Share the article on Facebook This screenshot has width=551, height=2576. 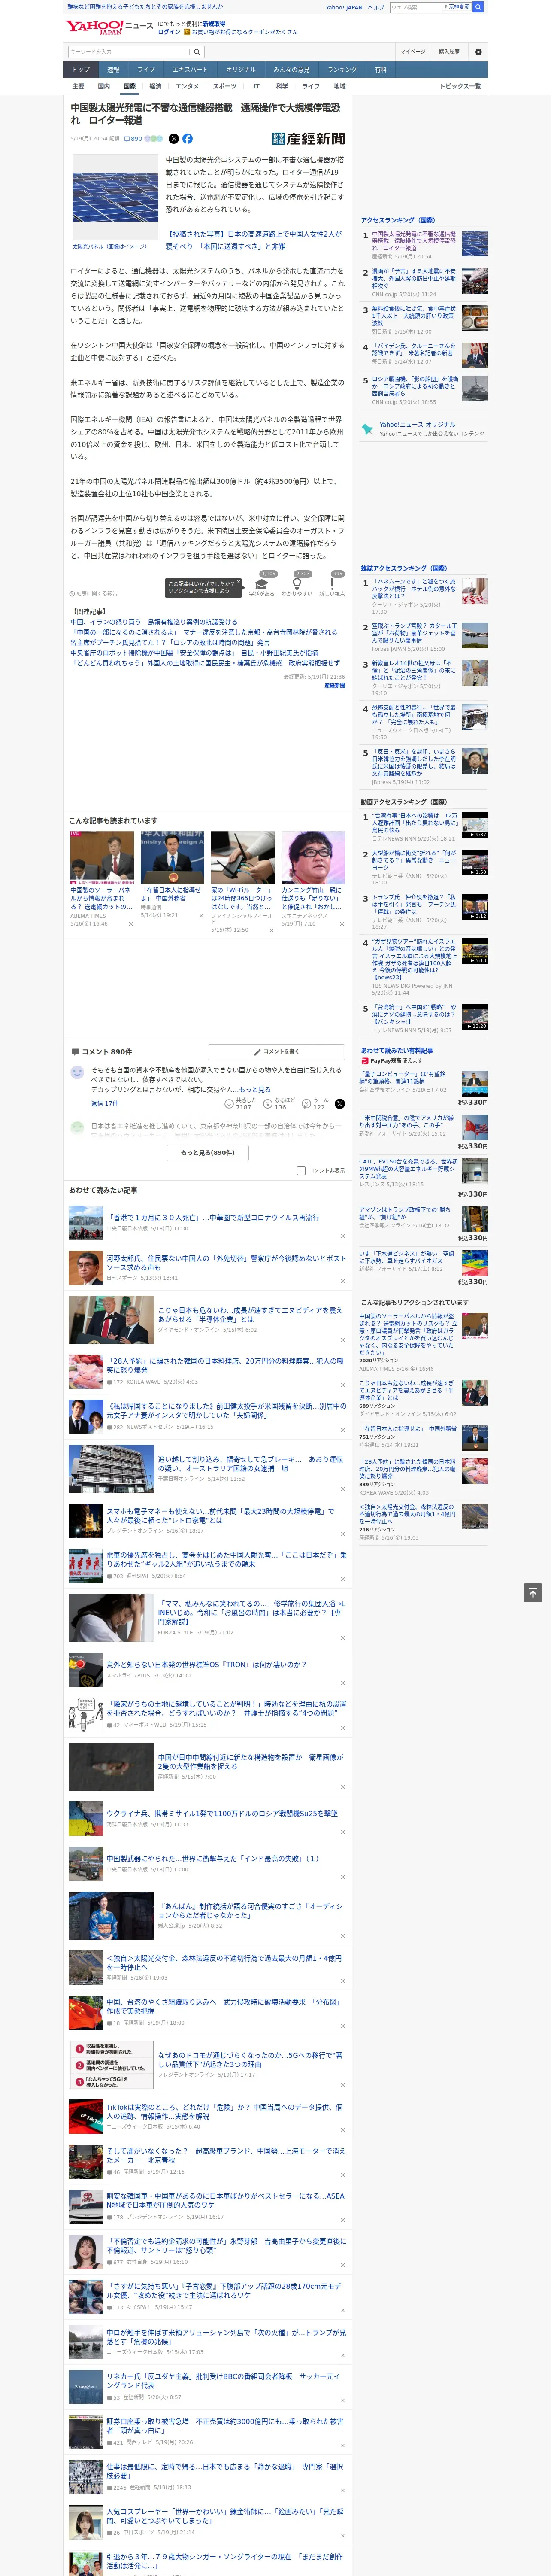(x=187, y=139)
